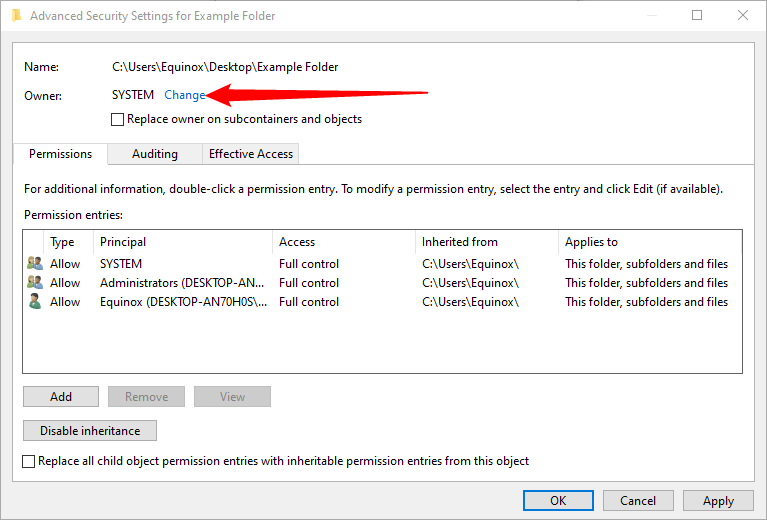
Task: Enable Replace owner on subcontainers and objects
Action: (118, 119)
